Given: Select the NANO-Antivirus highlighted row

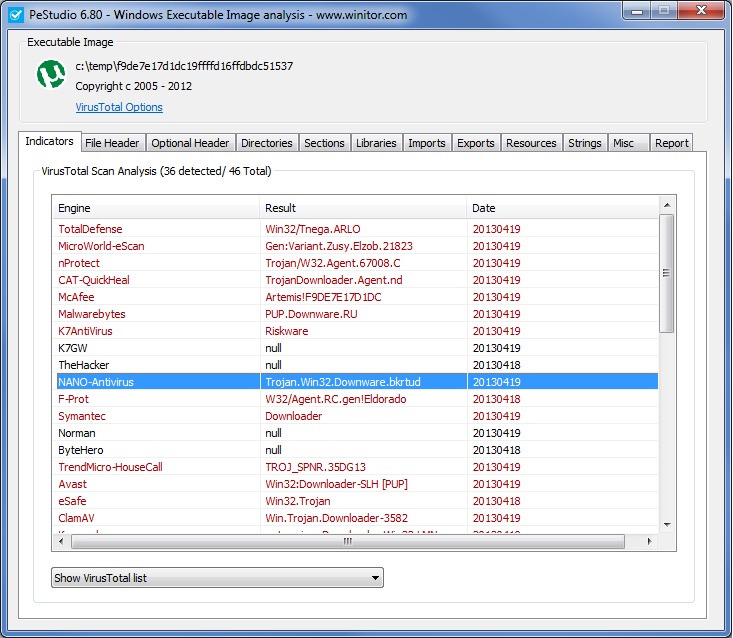Looking at the screenshot, I should [355, 382].
